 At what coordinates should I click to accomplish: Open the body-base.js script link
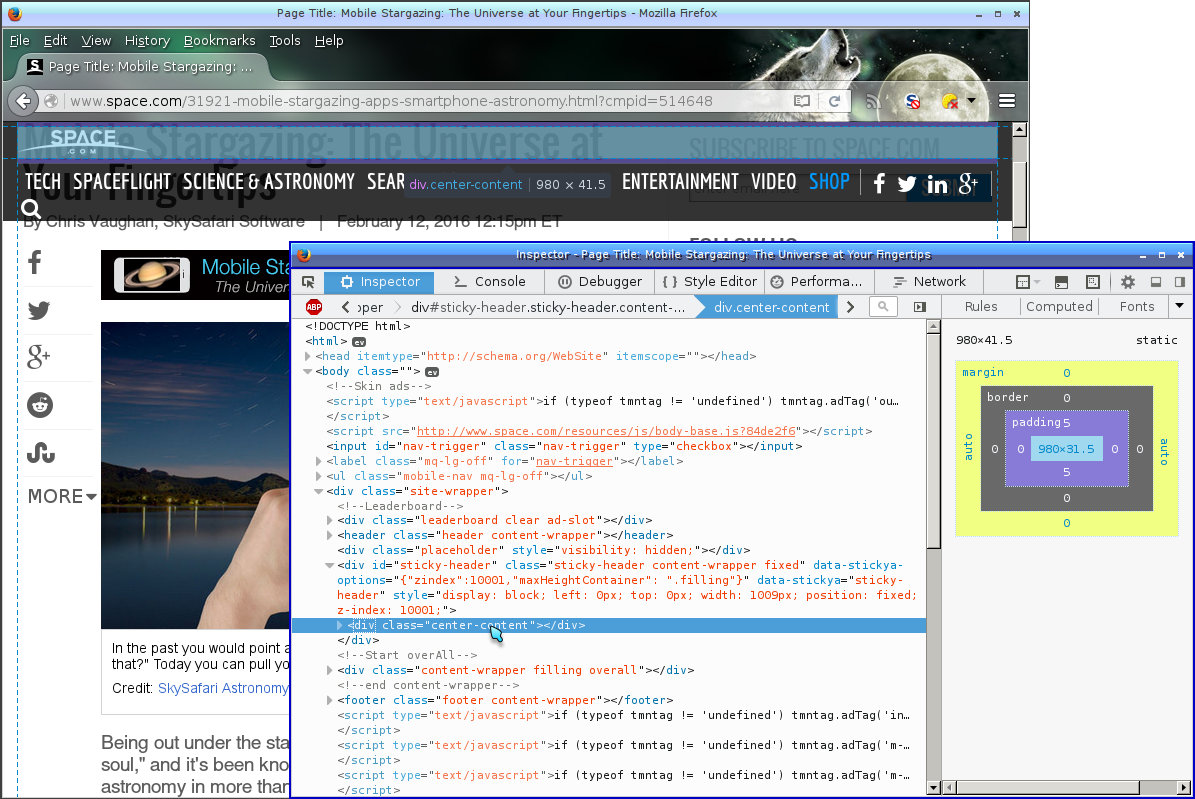[x=606, y=431]
